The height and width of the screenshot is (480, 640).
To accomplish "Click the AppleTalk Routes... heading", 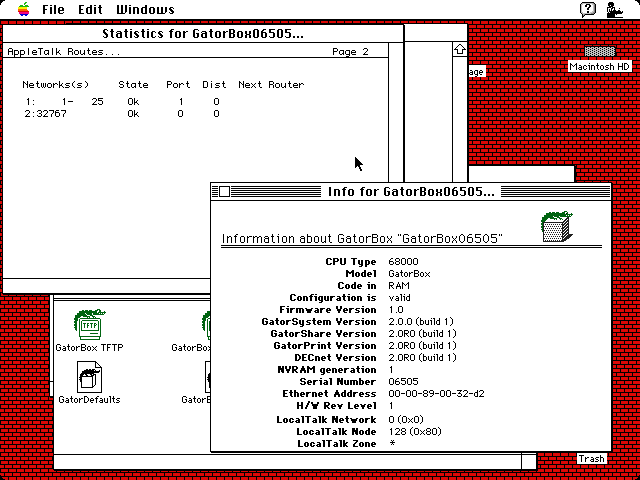I will point(64,52).
